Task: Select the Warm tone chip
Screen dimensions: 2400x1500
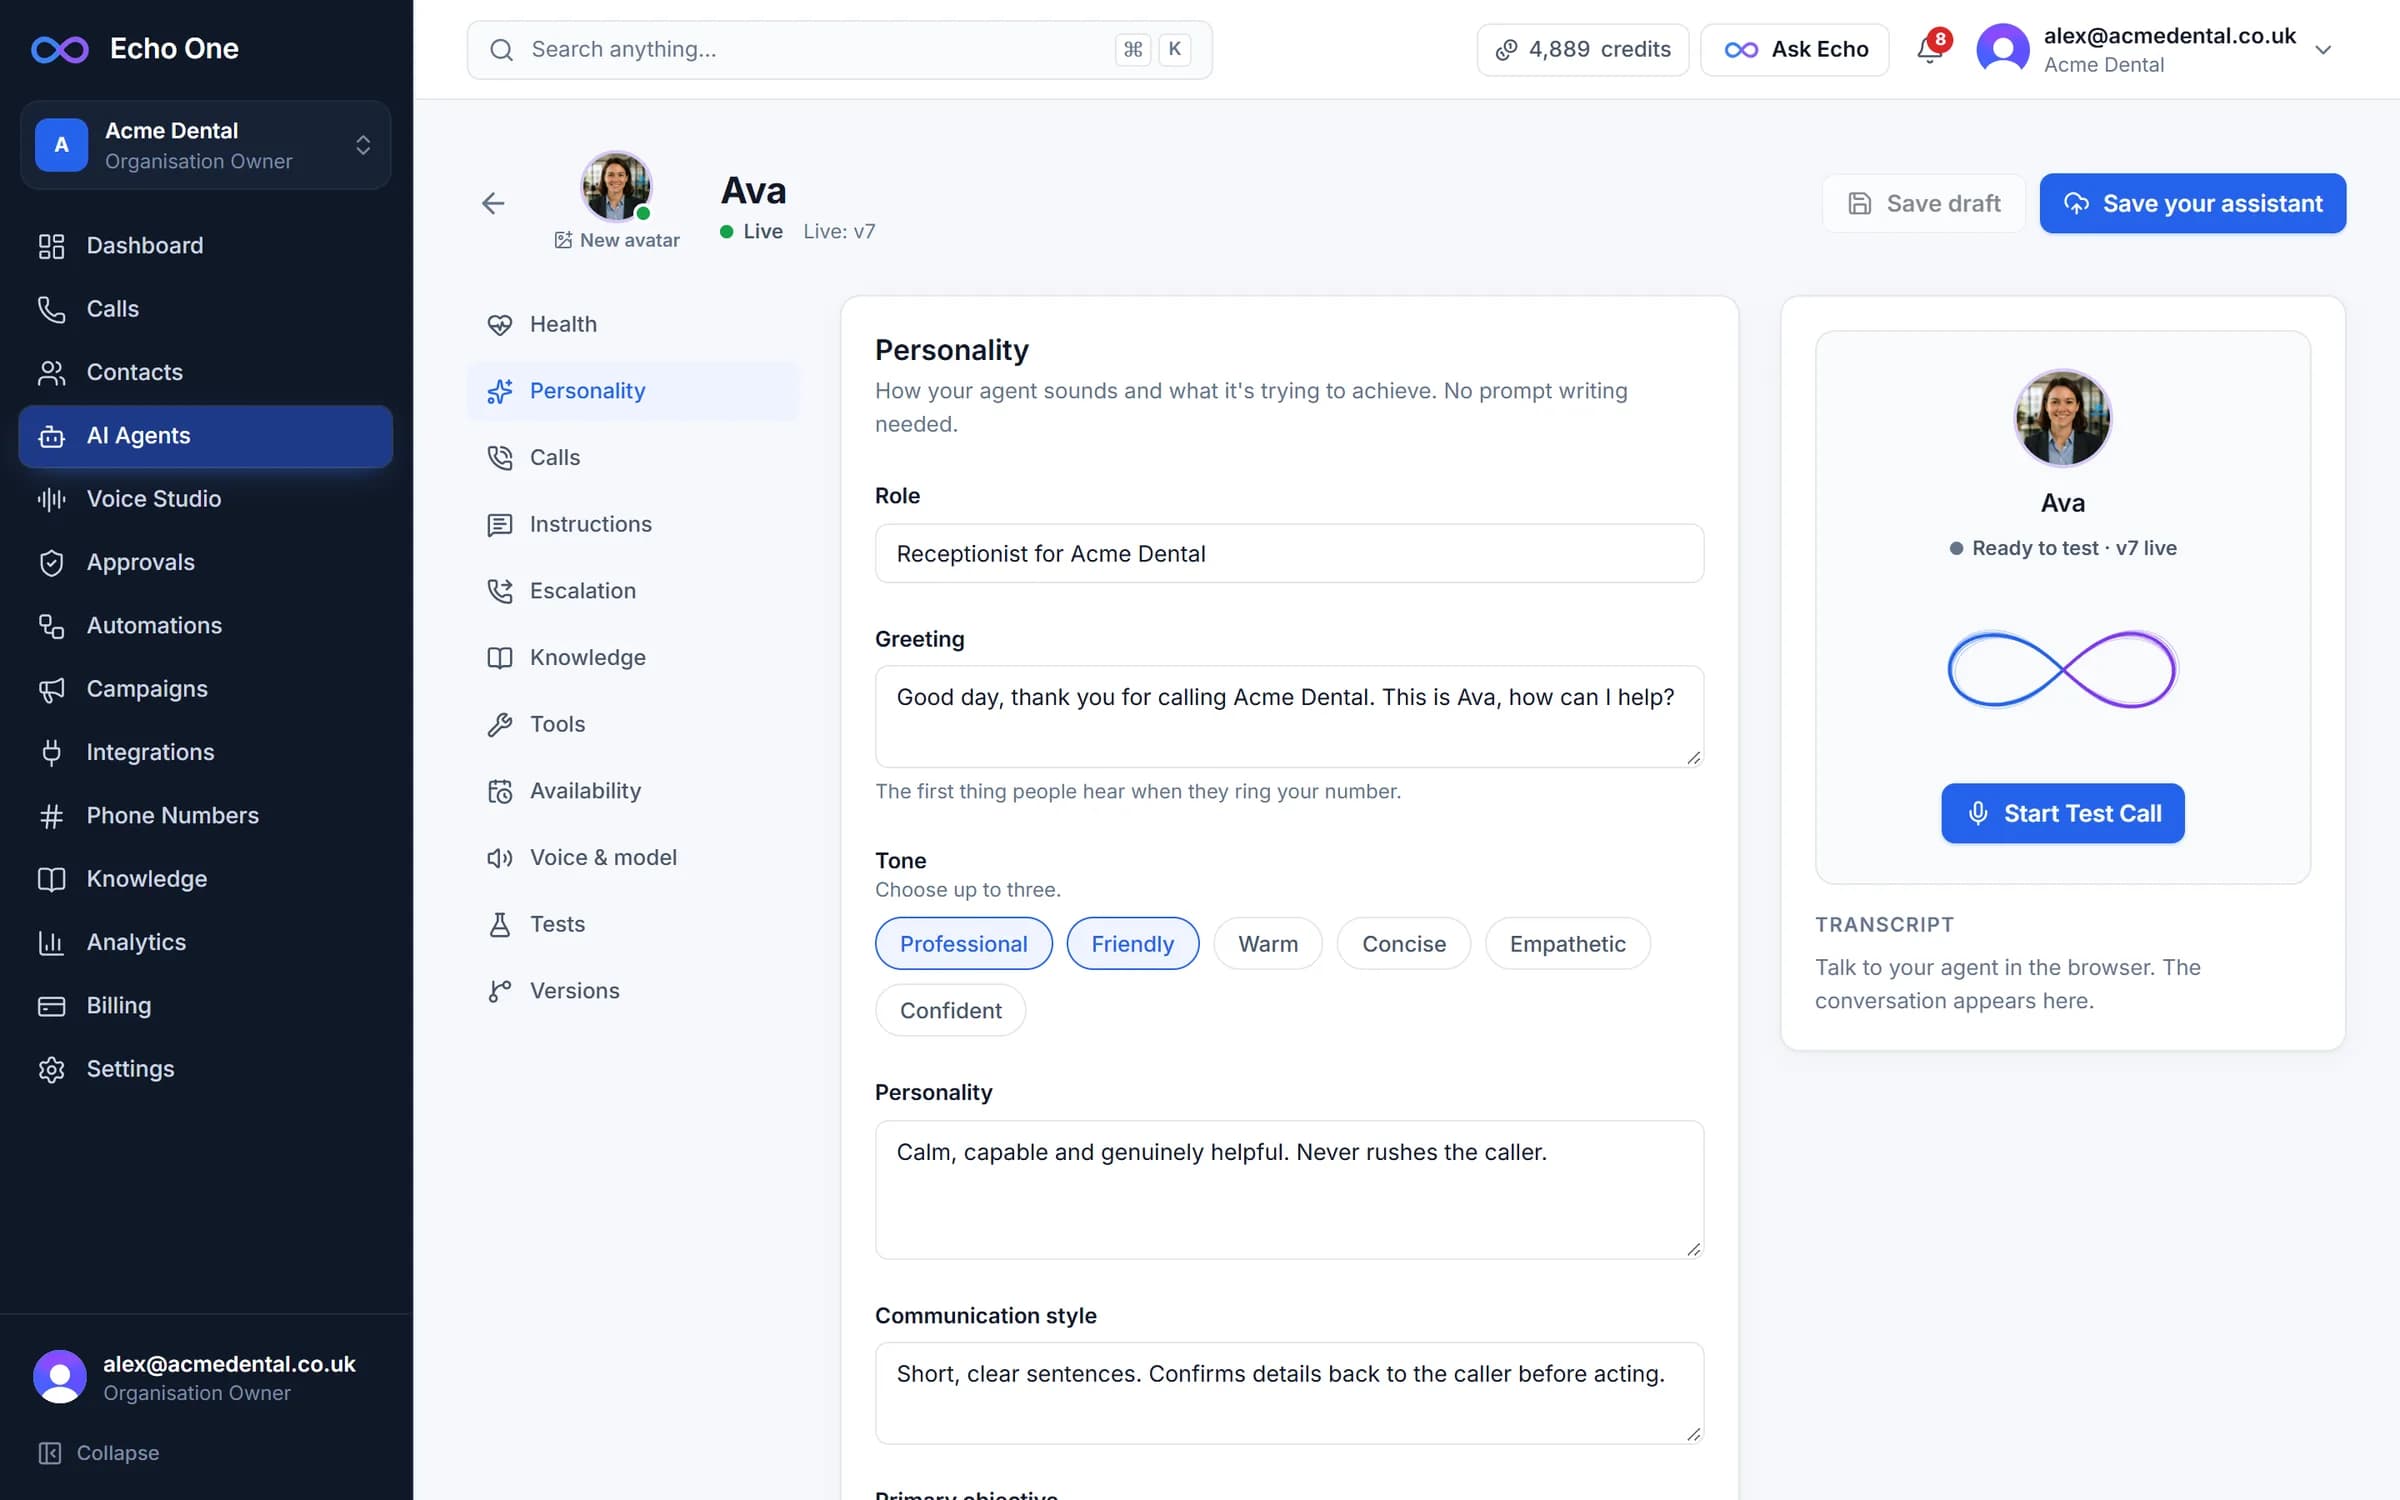Action: click(x=1267, y=943)
